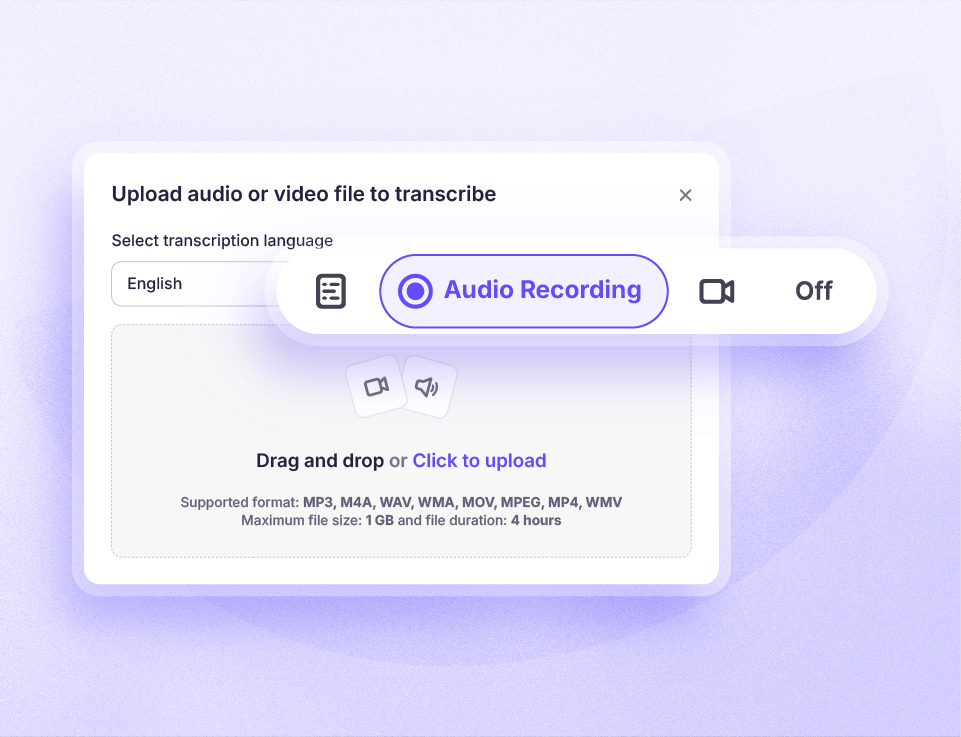Click the speaker audio icon in the upload zone
Screen dimensions: 961x737
pyautogui.click(x=429, y=386)
